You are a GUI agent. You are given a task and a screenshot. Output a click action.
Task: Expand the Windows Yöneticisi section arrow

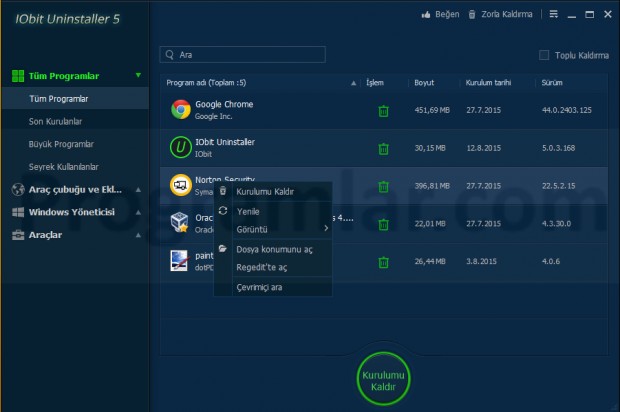pyautogui.click(x=138, y=212)
